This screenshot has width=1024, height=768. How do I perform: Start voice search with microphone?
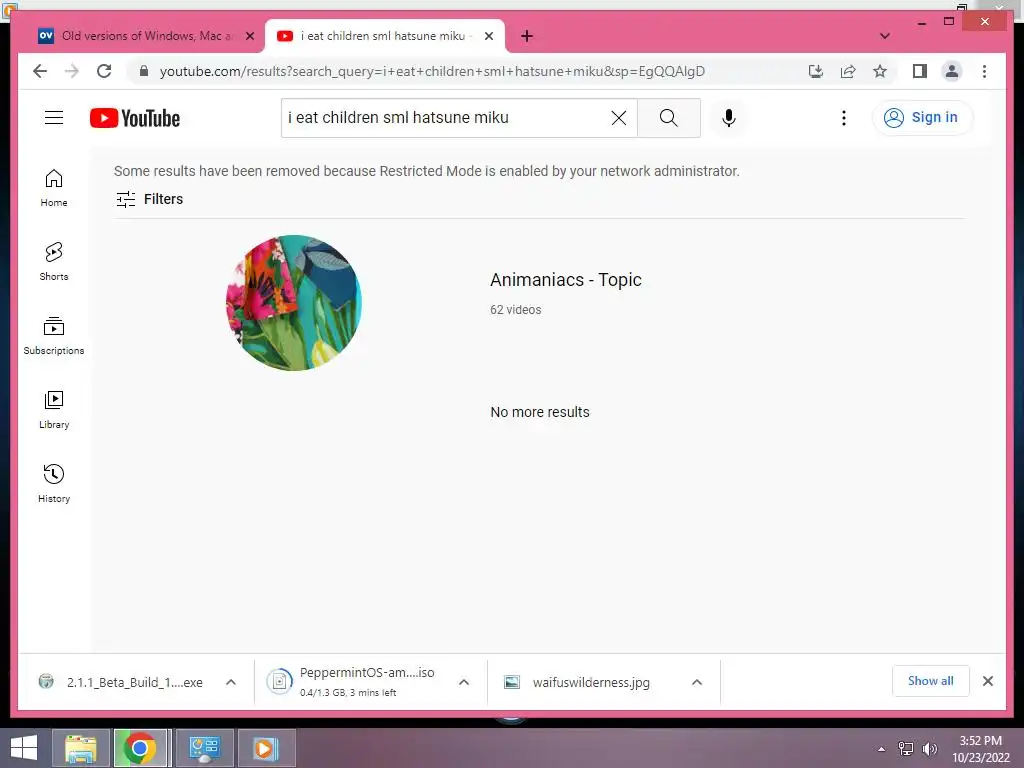click(729, 118)
